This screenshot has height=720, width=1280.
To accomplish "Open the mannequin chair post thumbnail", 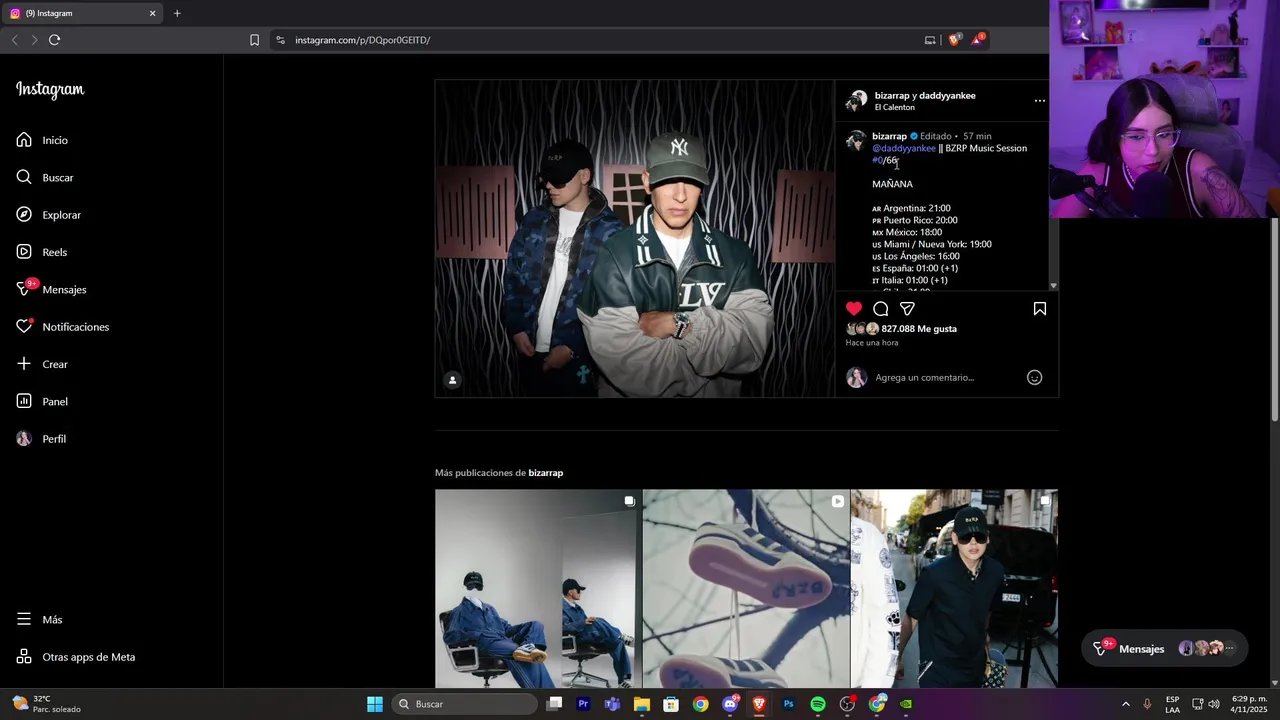I will click(x=537, y=588).
